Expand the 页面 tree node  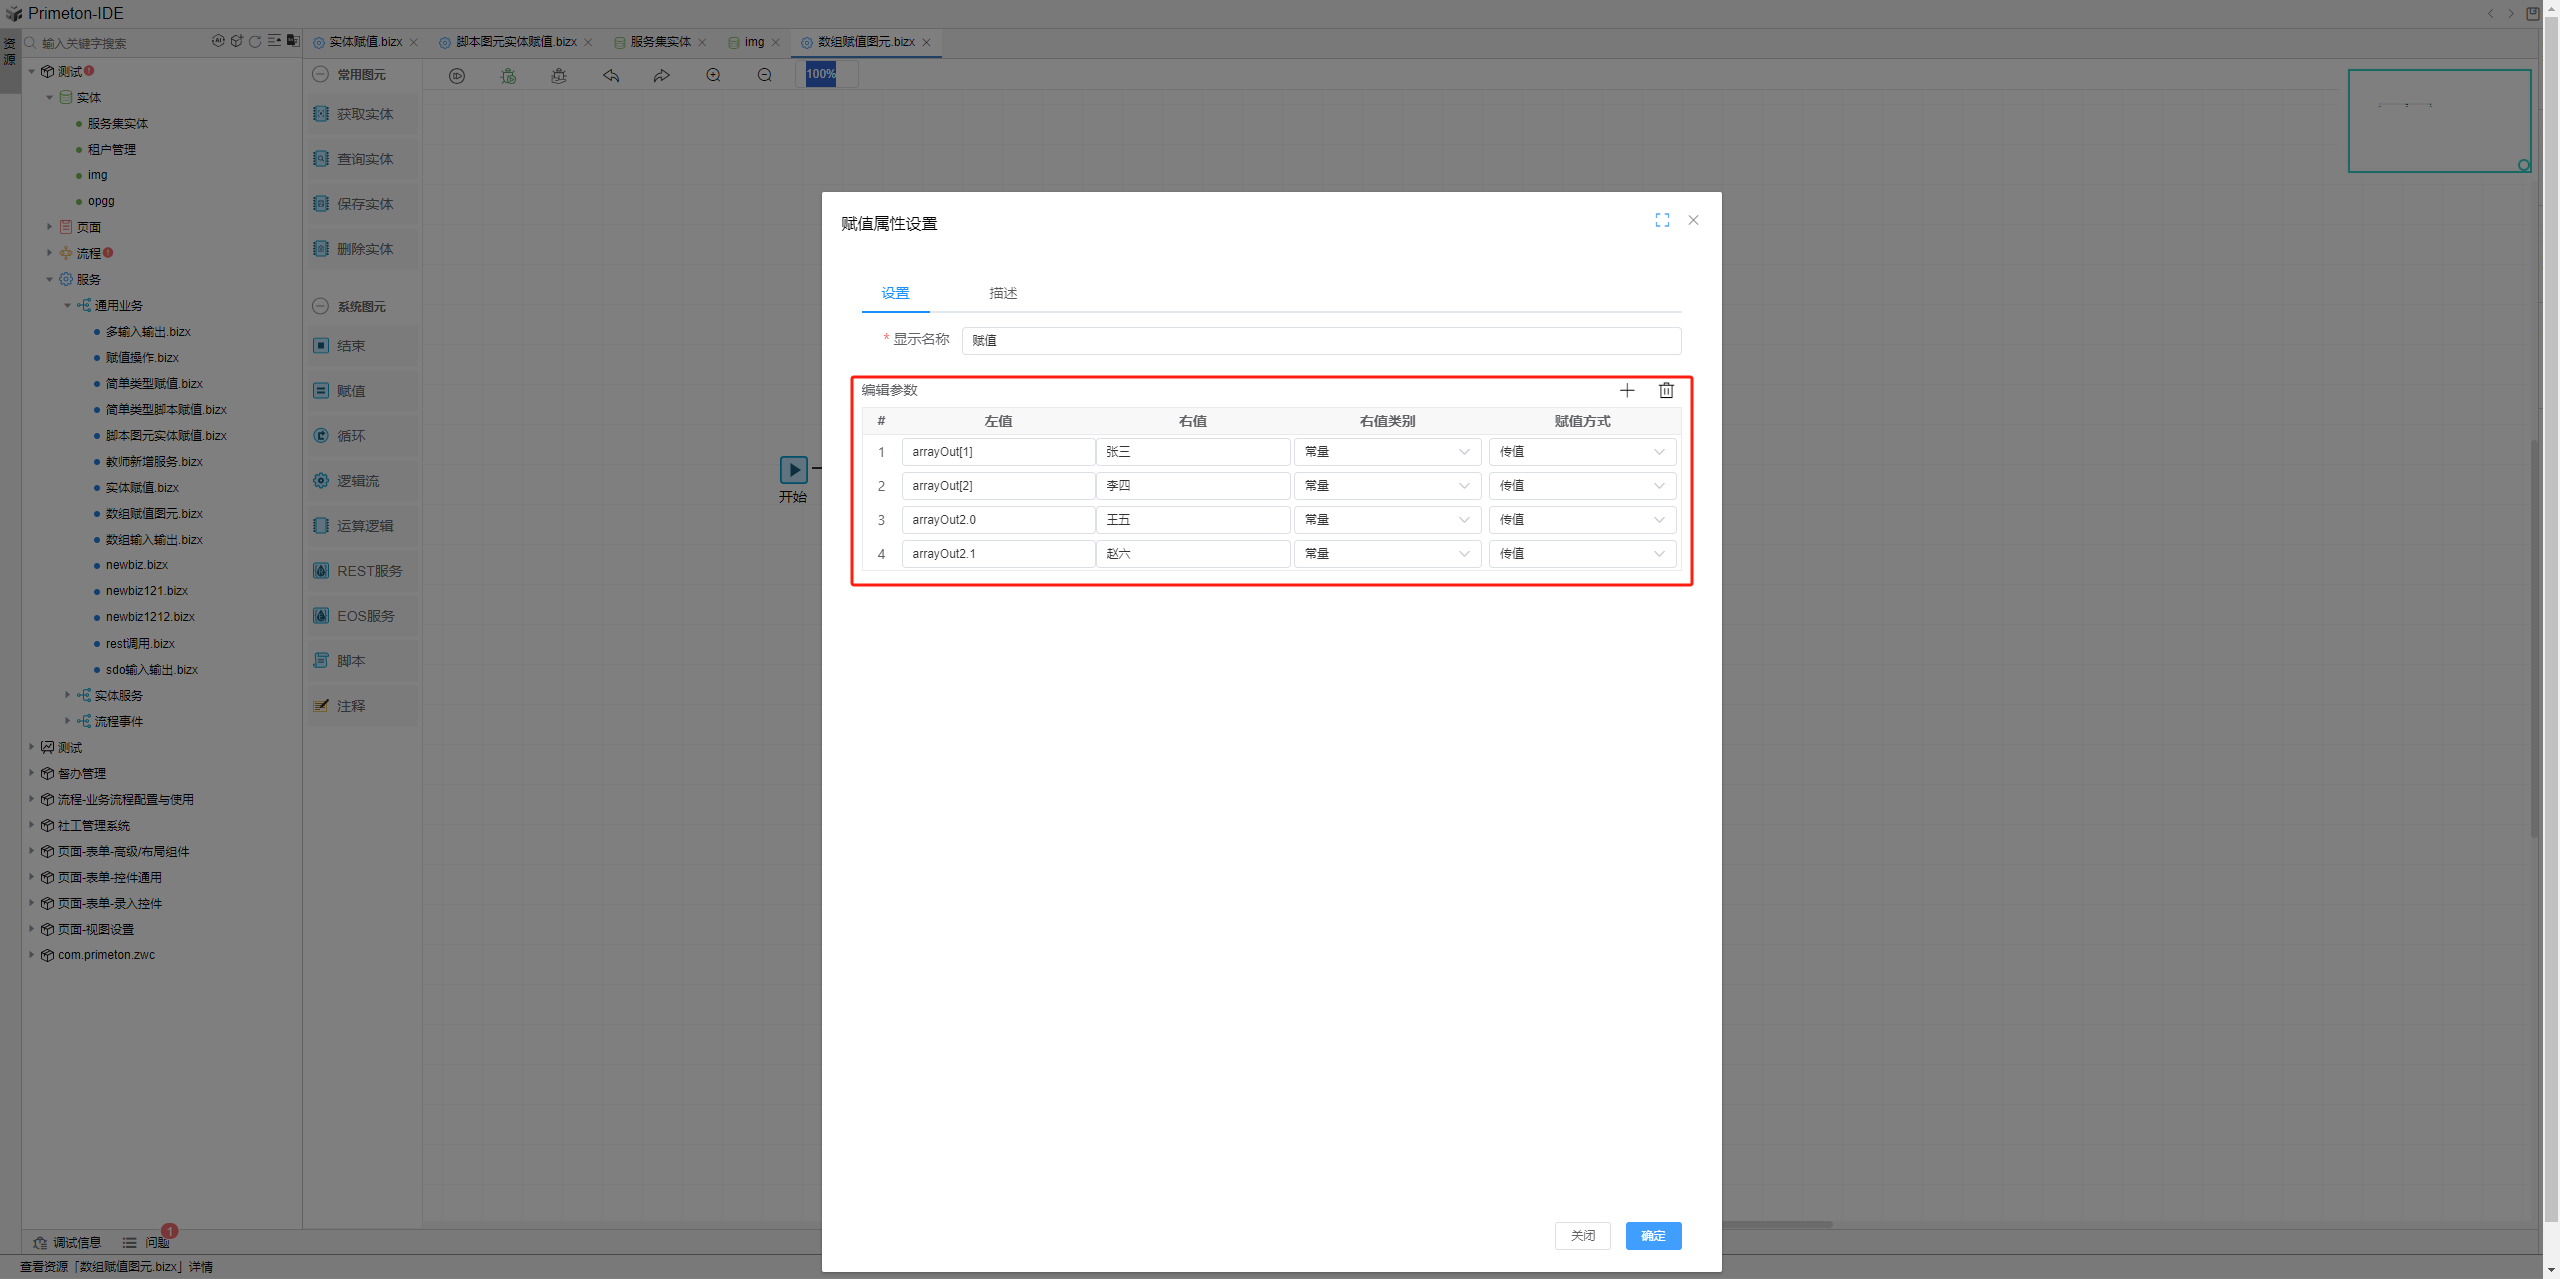pos(49,227)
